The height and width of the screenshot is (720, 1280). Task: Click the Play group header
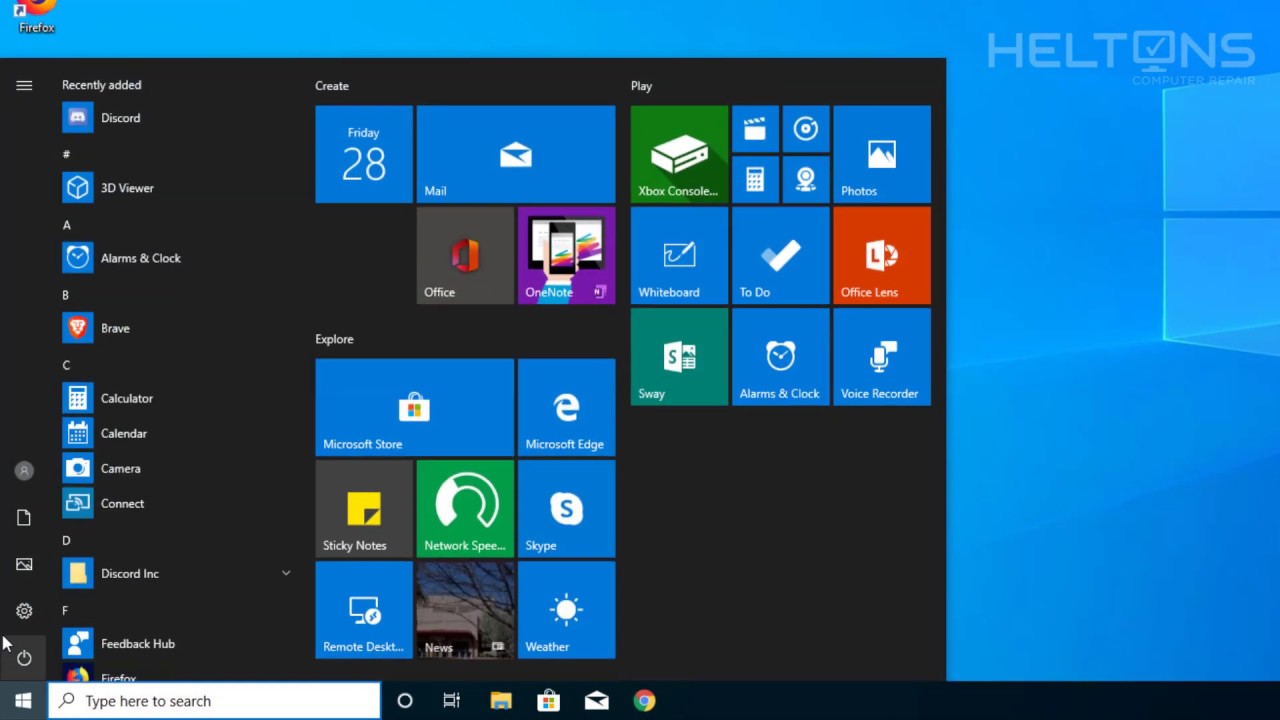tap(641, 86)
